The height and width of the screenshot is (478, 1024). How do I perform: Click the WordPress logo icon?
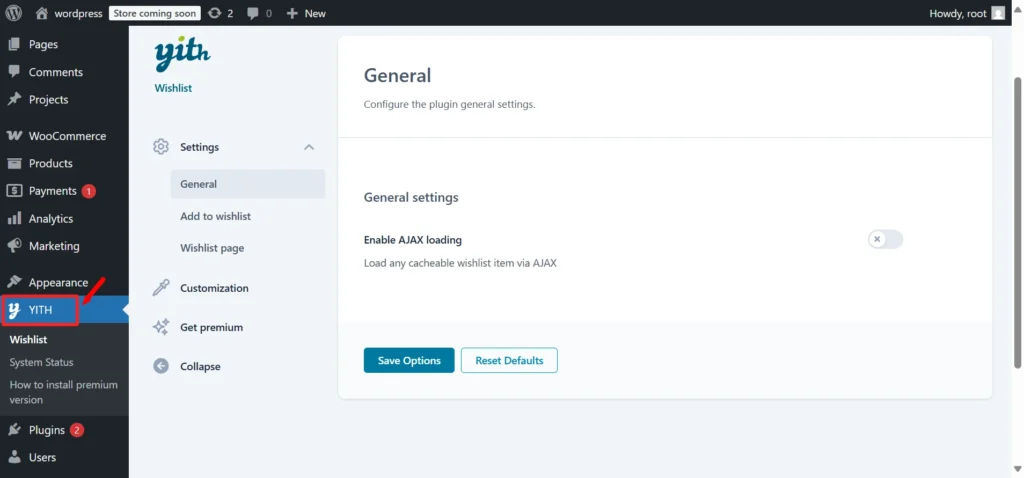(14, 13)
